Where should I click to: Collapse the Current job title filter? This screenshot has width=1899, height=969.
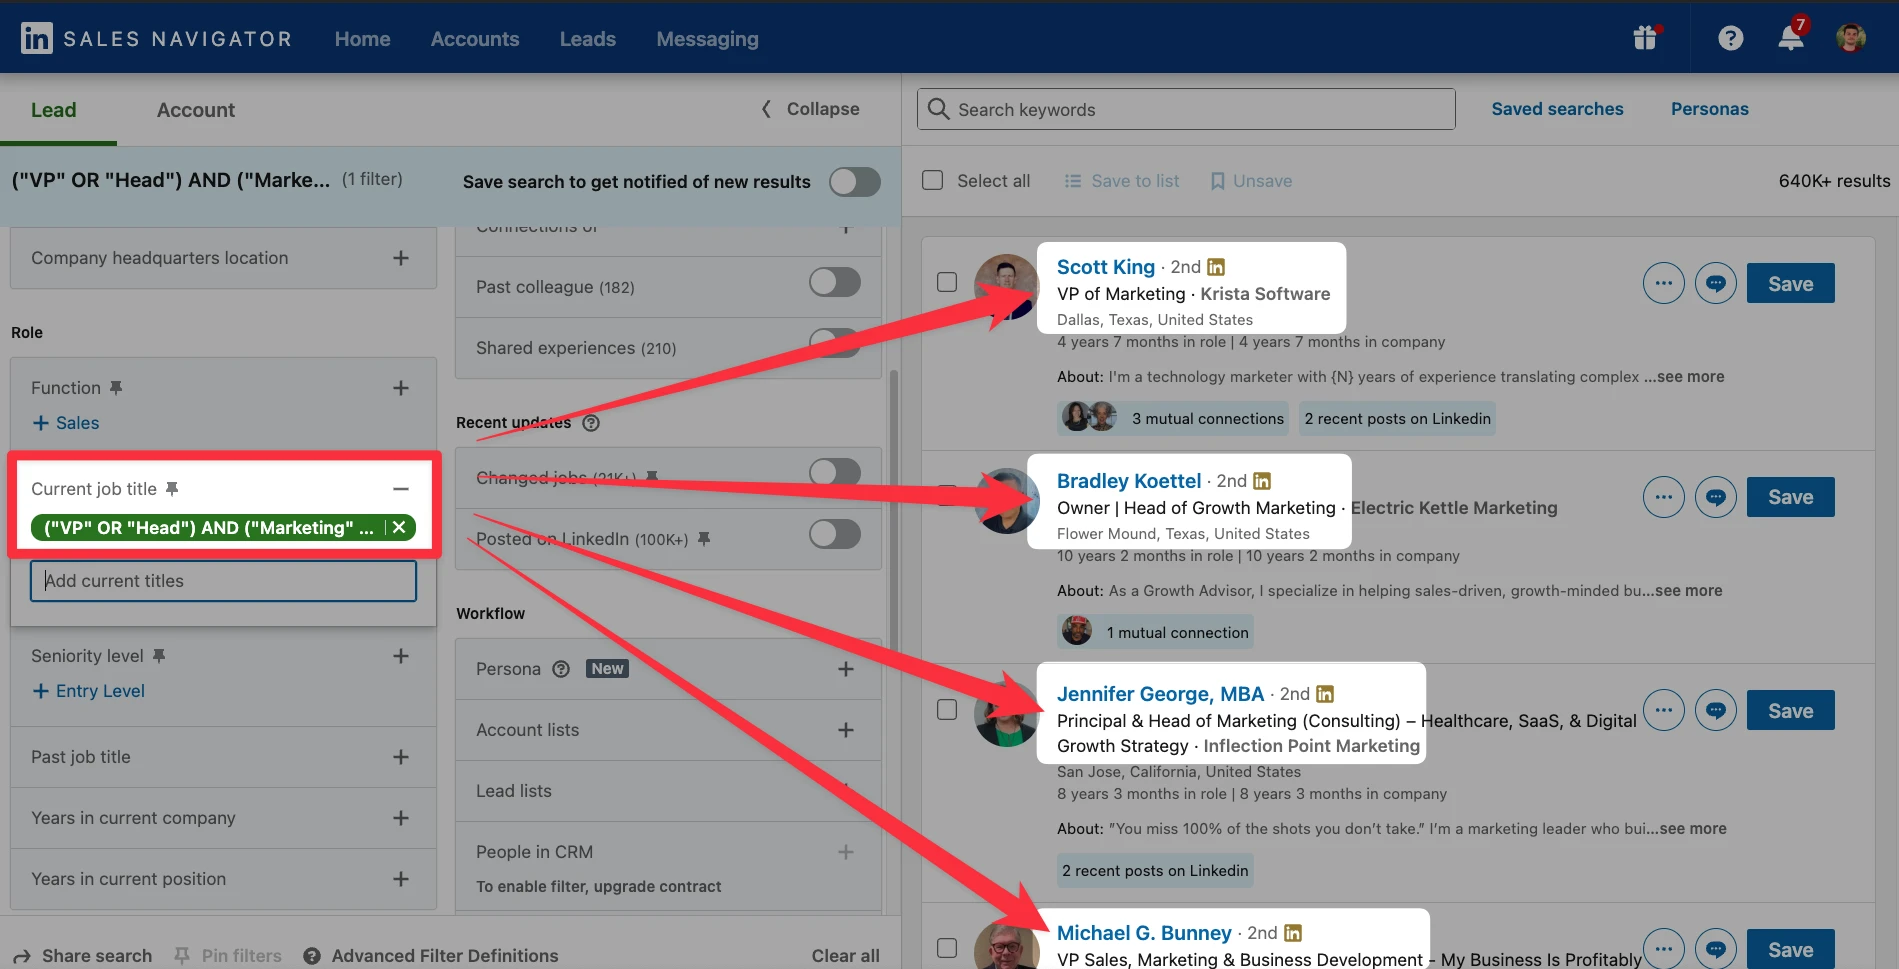click(401, 489)
